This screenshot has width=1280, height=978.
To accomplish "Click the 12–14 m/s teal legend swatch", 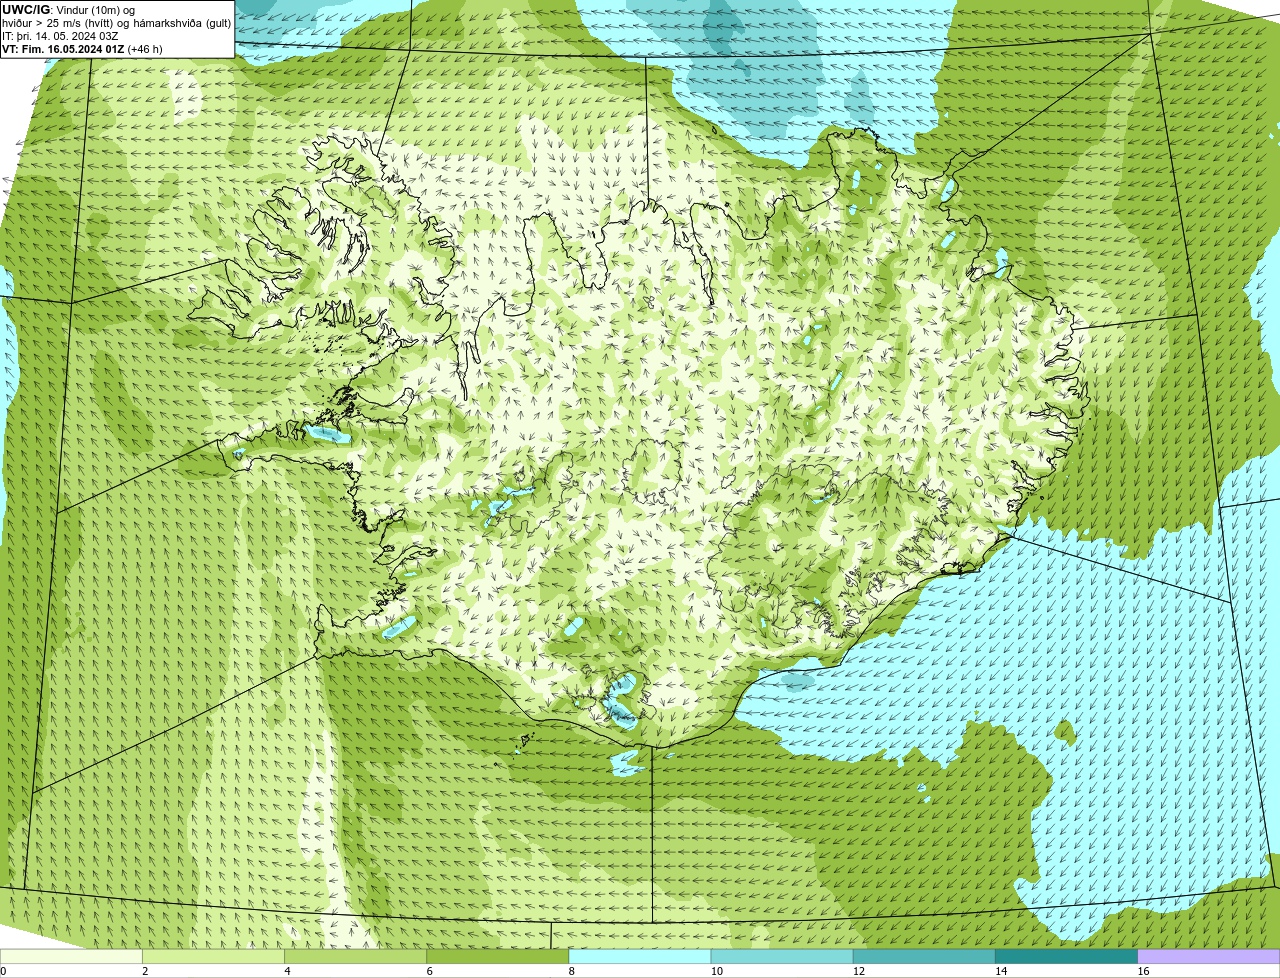I will [924, 956].
